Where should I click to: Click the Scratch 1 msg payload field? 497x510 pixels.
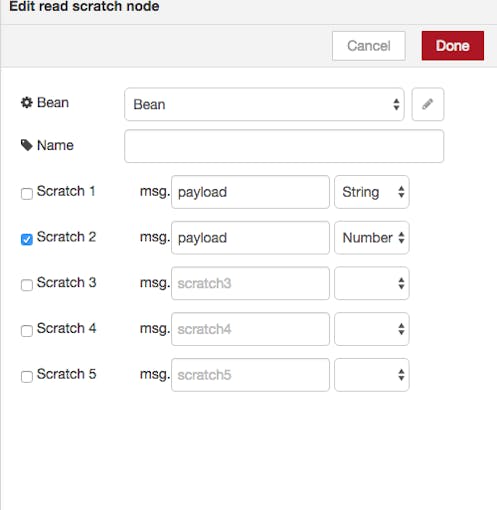tap(250, 192)
